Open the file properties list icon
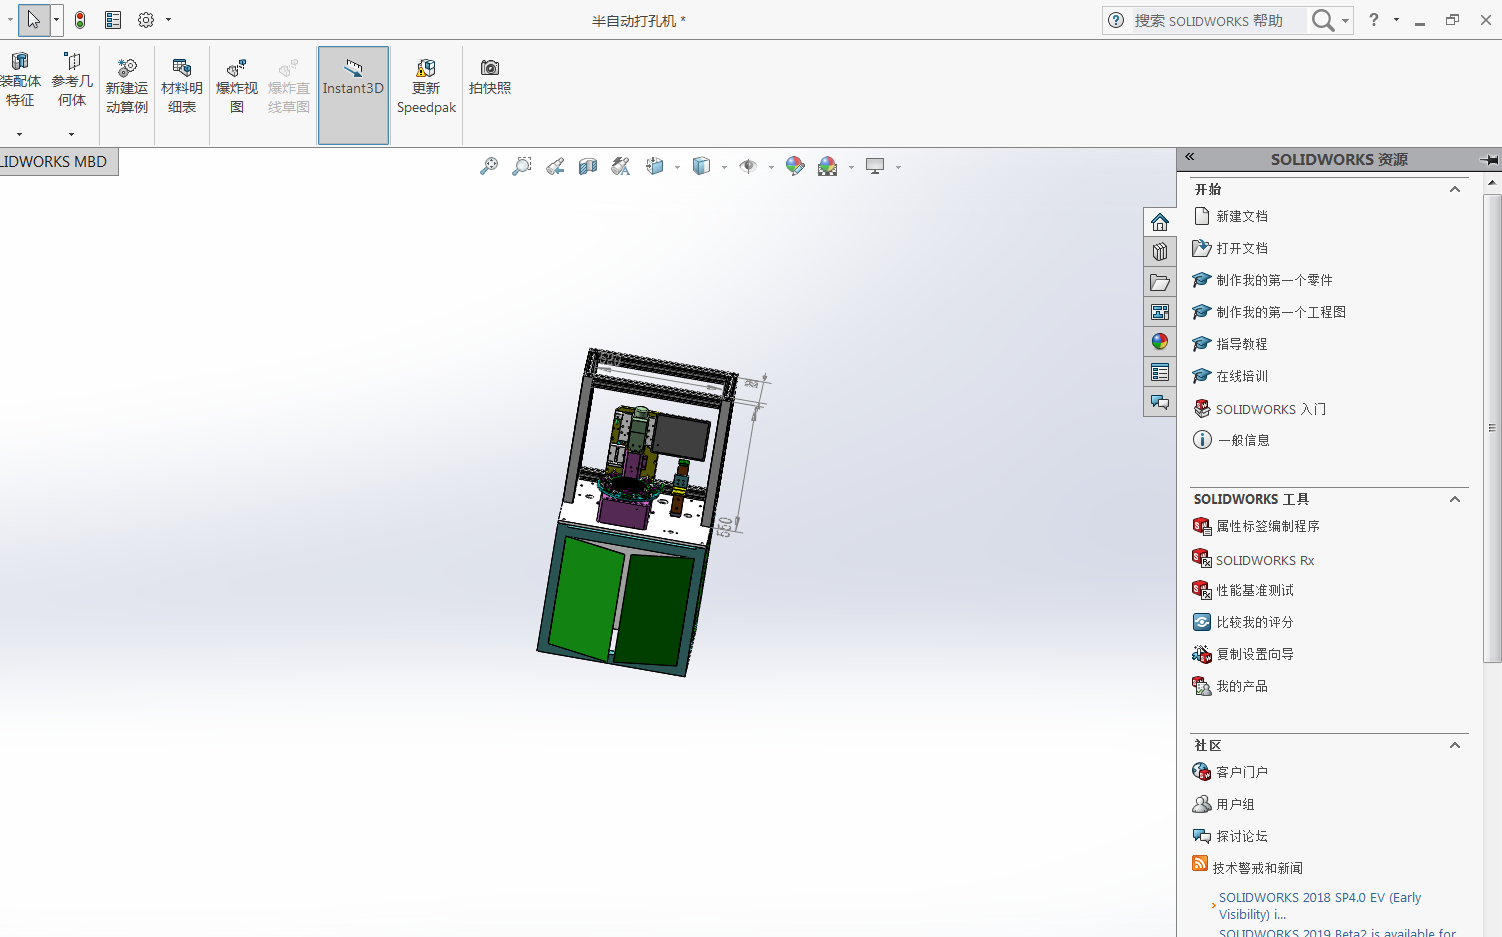The width and height of the screenshot is (1502, 937). click(x=113, y=20)
